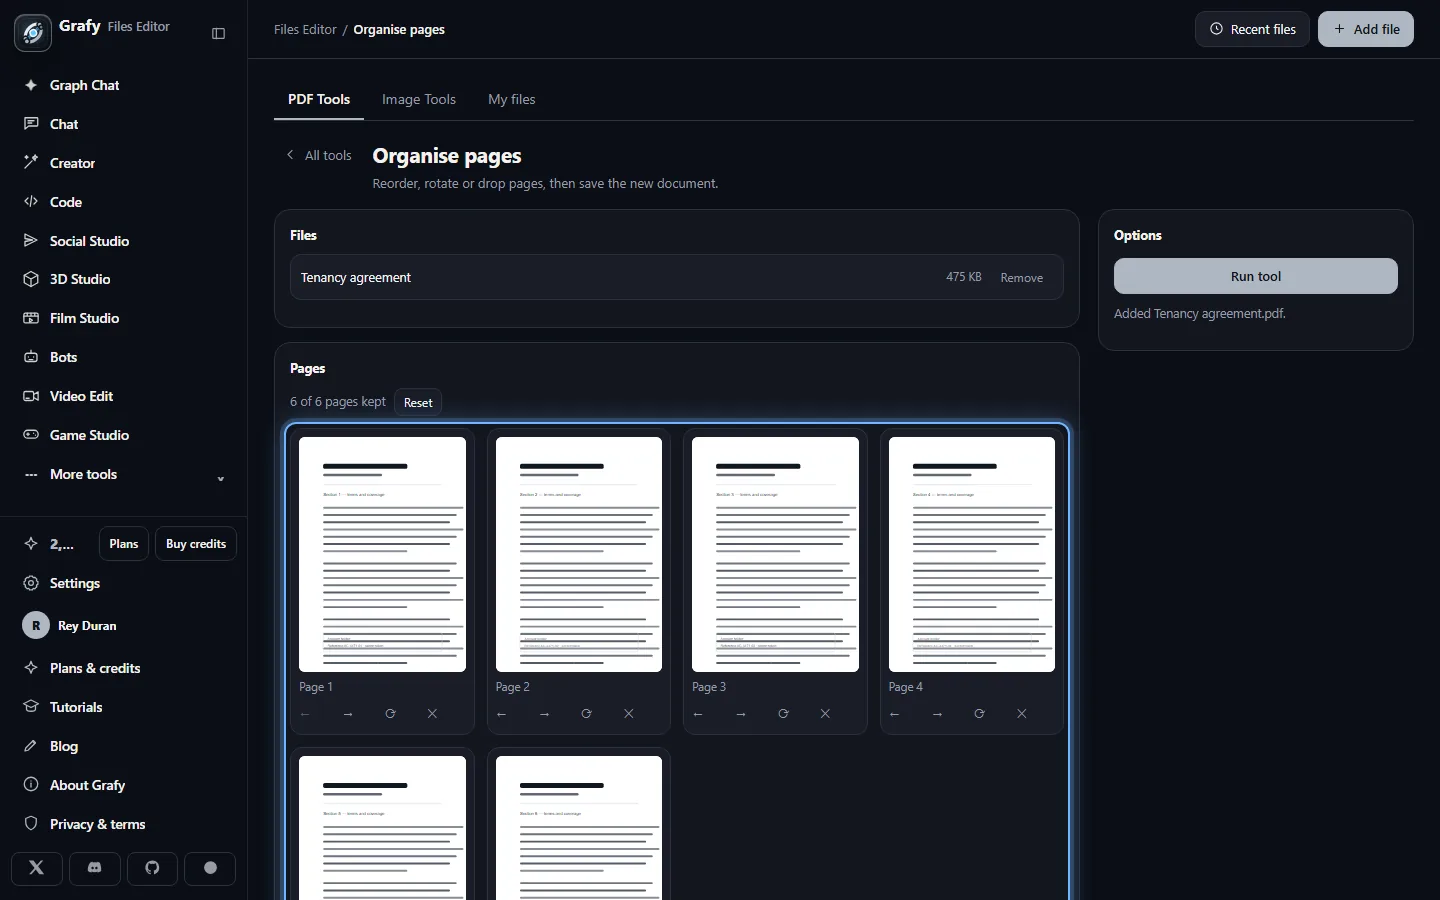The image size is (1440, 900).
Task: Collapse the sidebar panel toggle
Action: [x=219, y=33]
